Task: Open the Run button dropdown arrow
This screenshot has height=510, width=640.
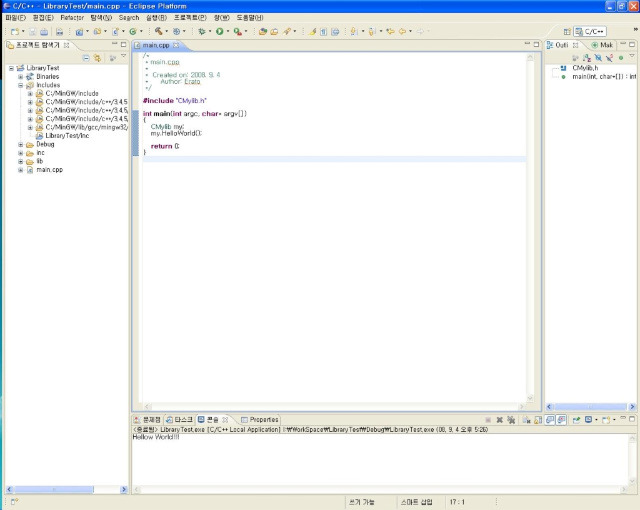Action: [228, 31]
